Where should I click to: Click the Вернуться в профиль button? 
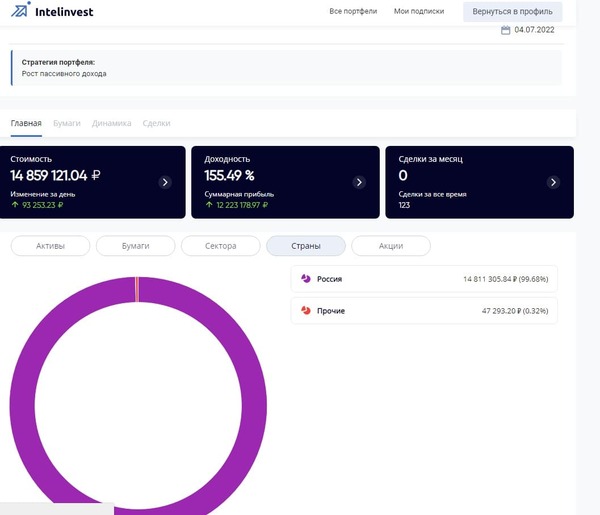[x=512, y=11]
